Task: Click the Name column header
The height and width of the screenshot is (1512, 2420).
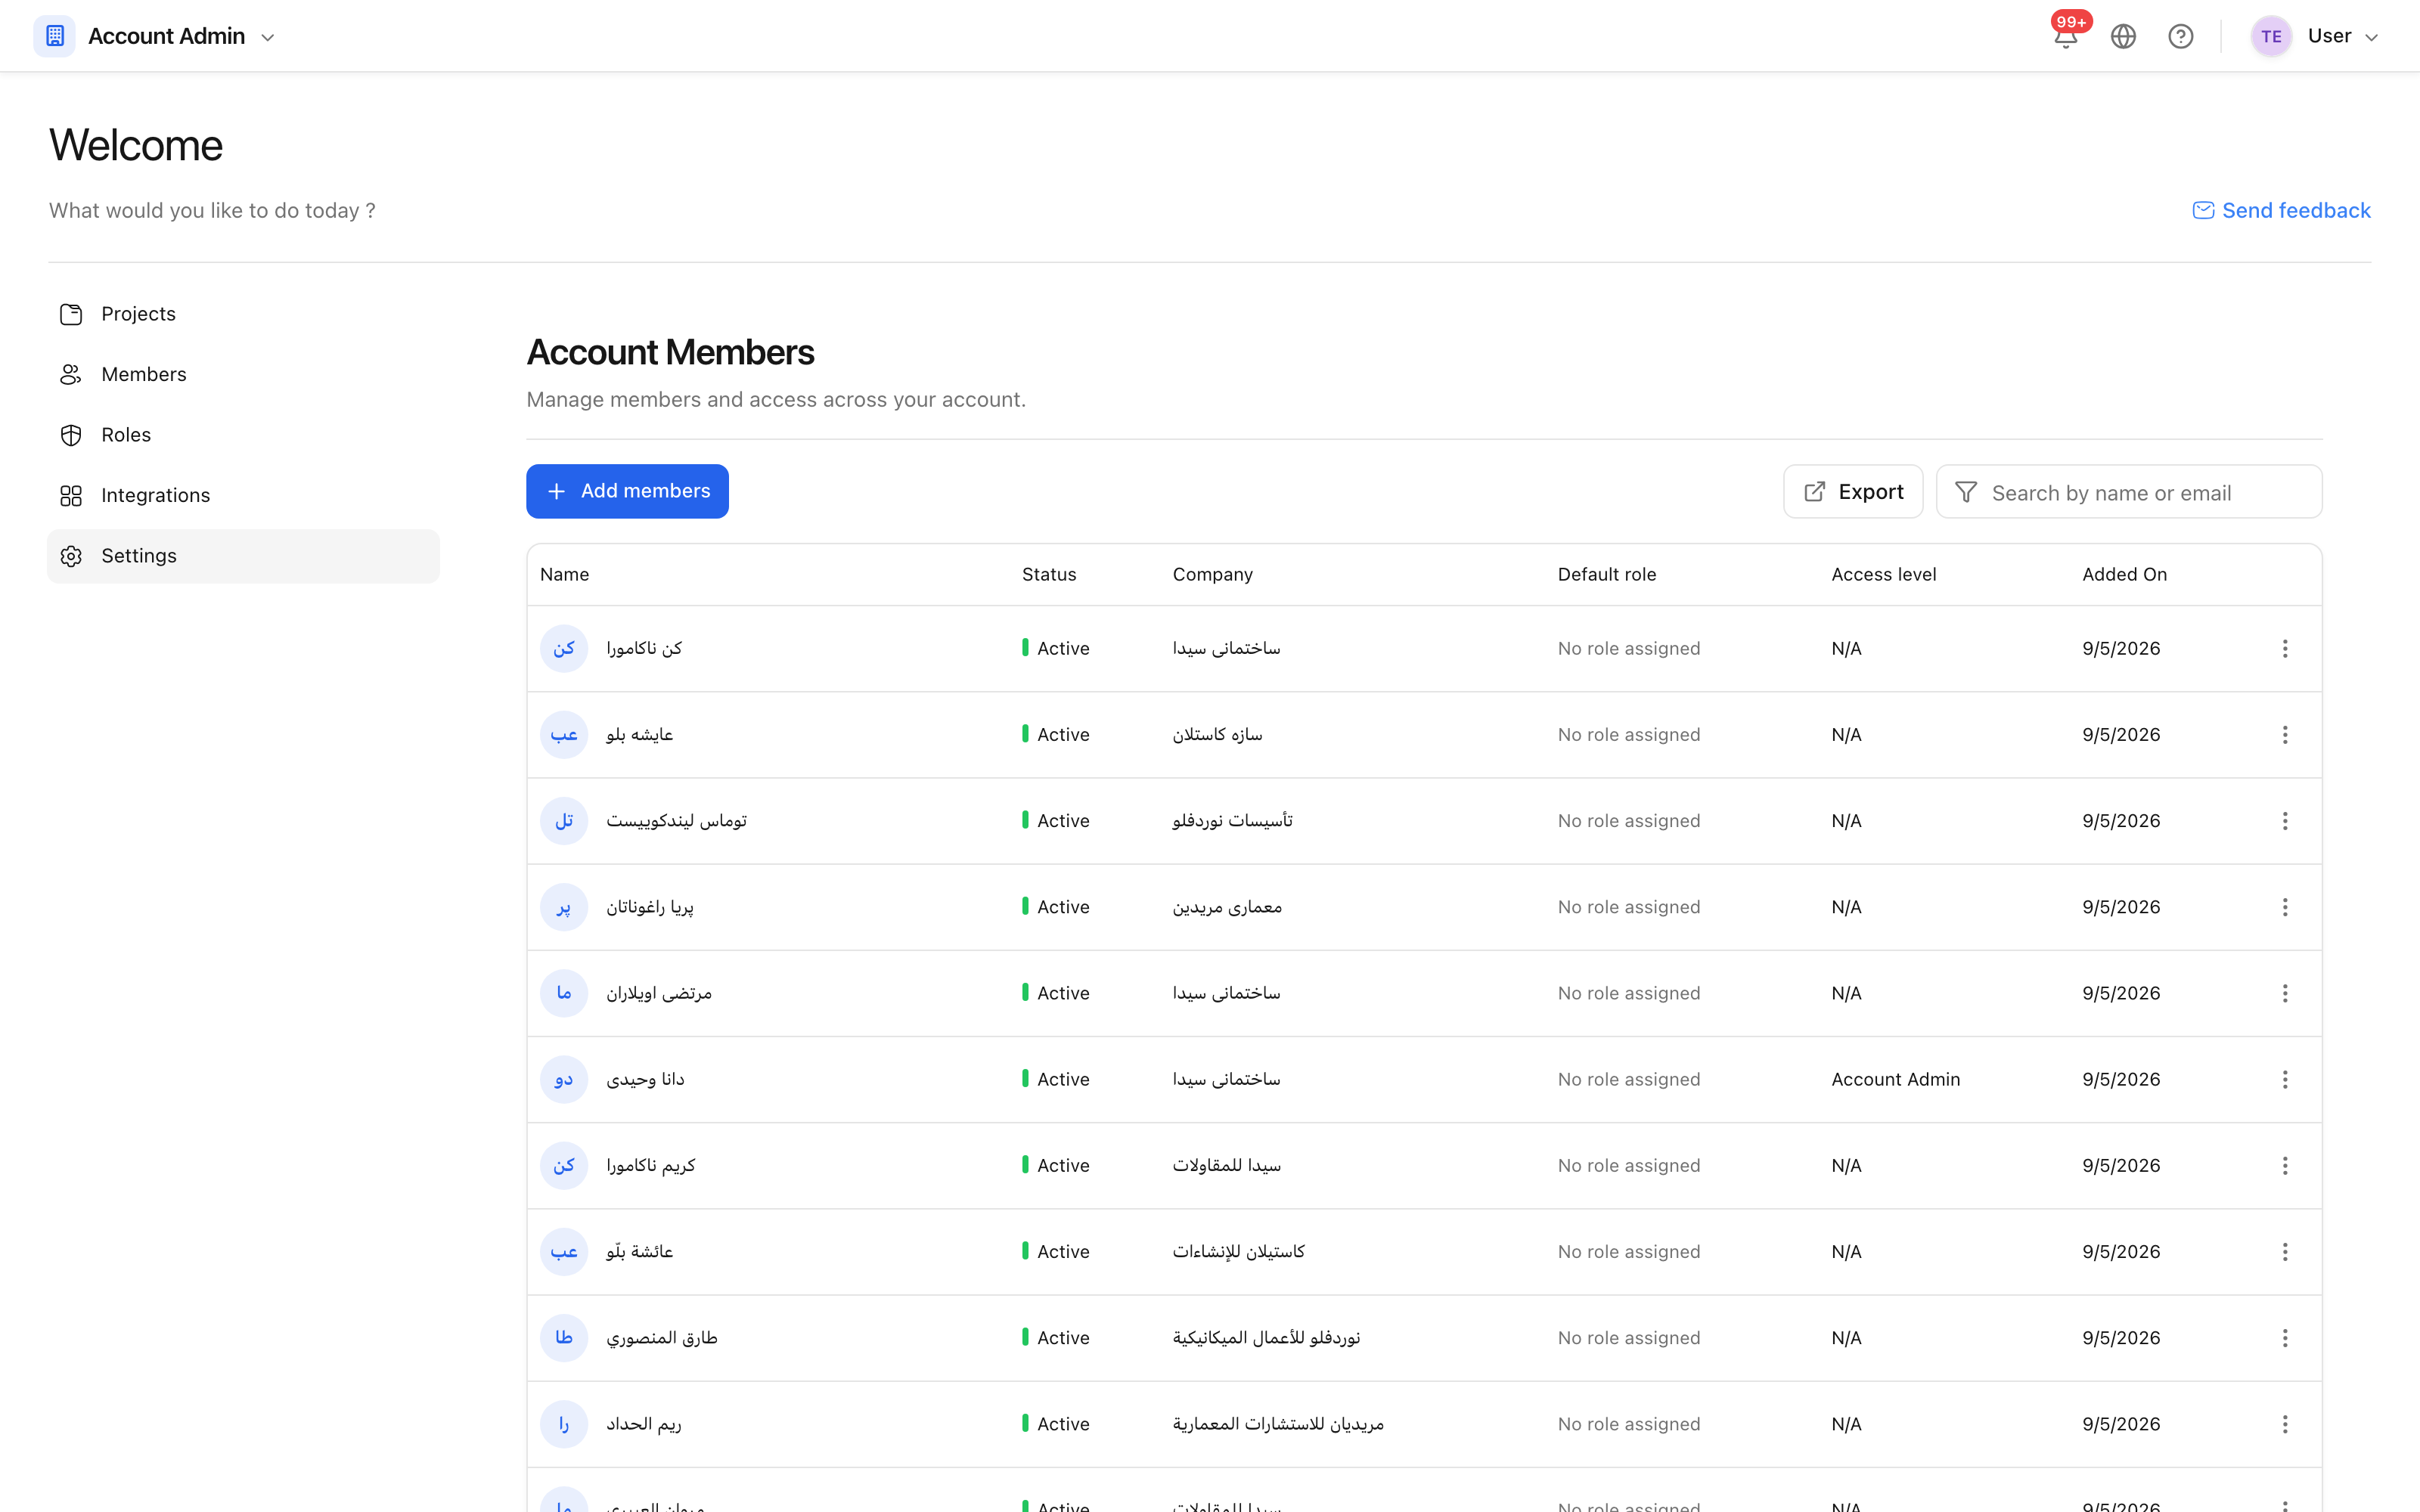Action: pyautogui.click(x=564, y=575)
